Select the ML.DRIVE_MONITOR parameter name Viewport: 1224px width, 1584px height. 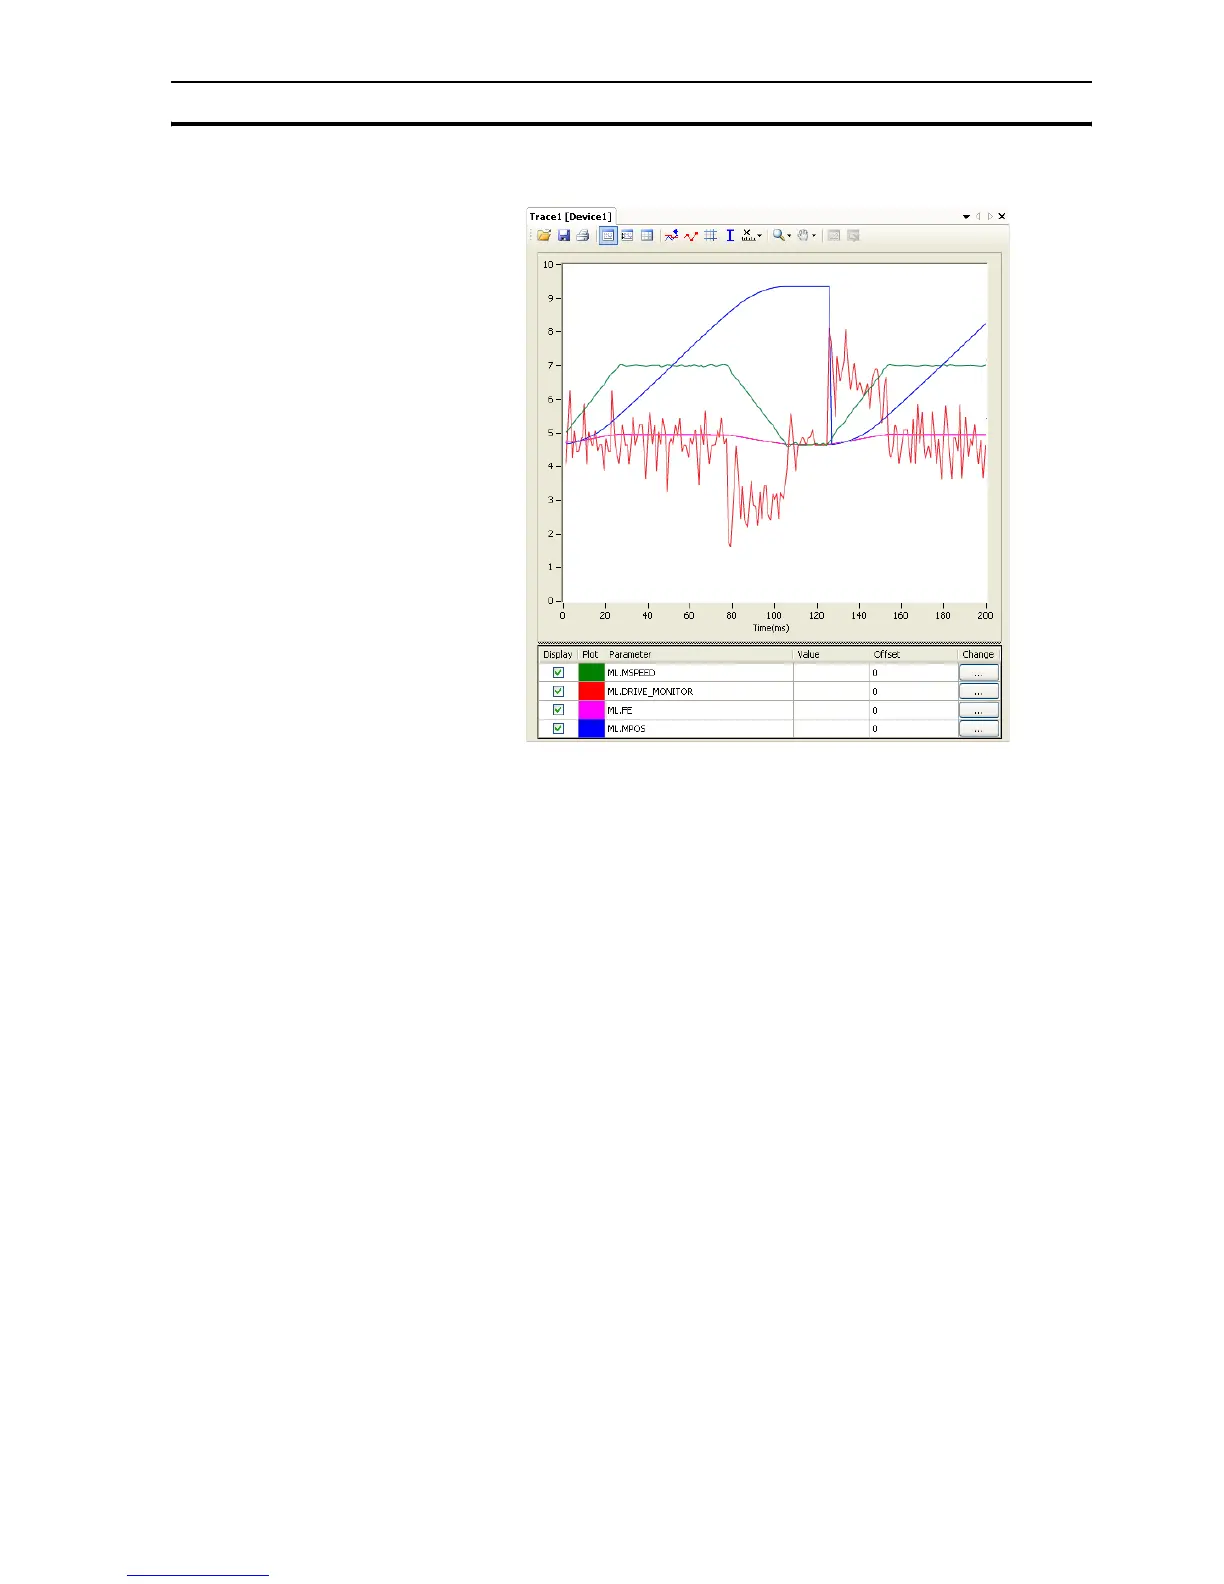(650, 692)
